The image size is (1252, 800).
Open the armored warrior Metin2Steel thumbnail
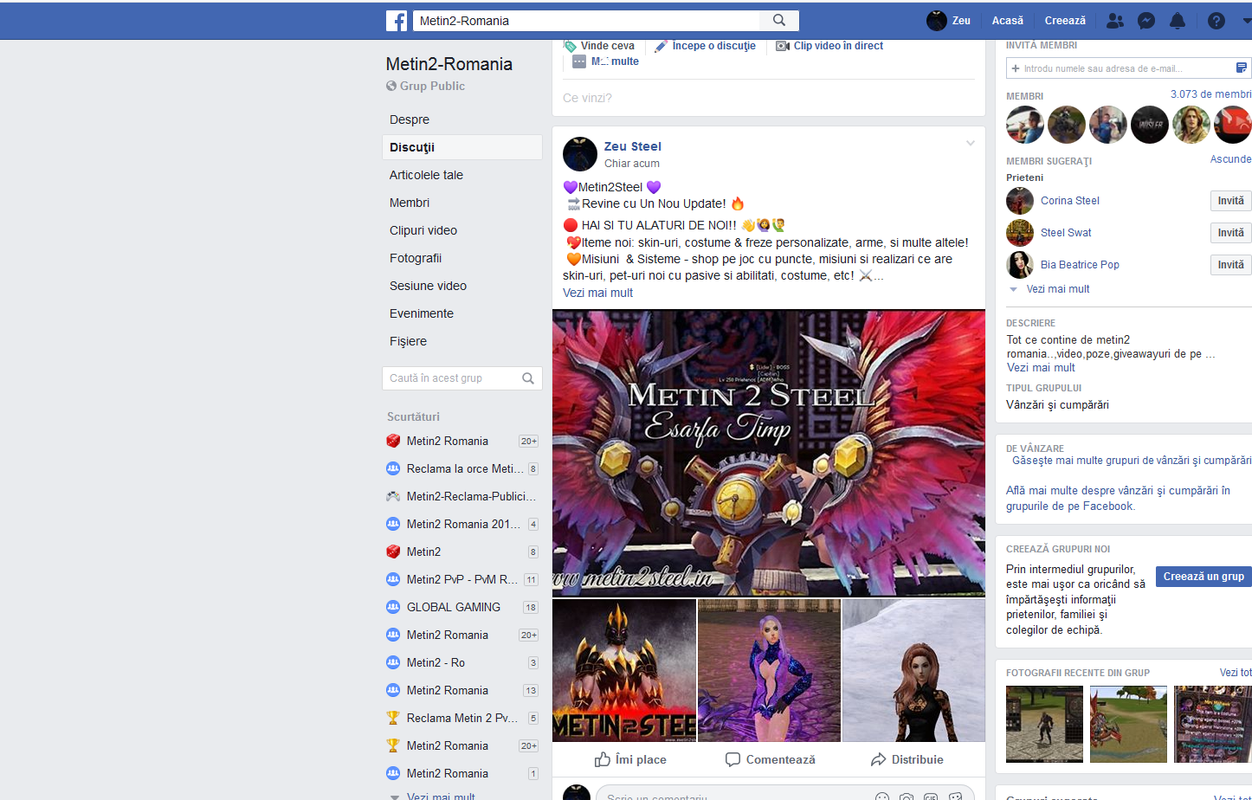point(624,670)
